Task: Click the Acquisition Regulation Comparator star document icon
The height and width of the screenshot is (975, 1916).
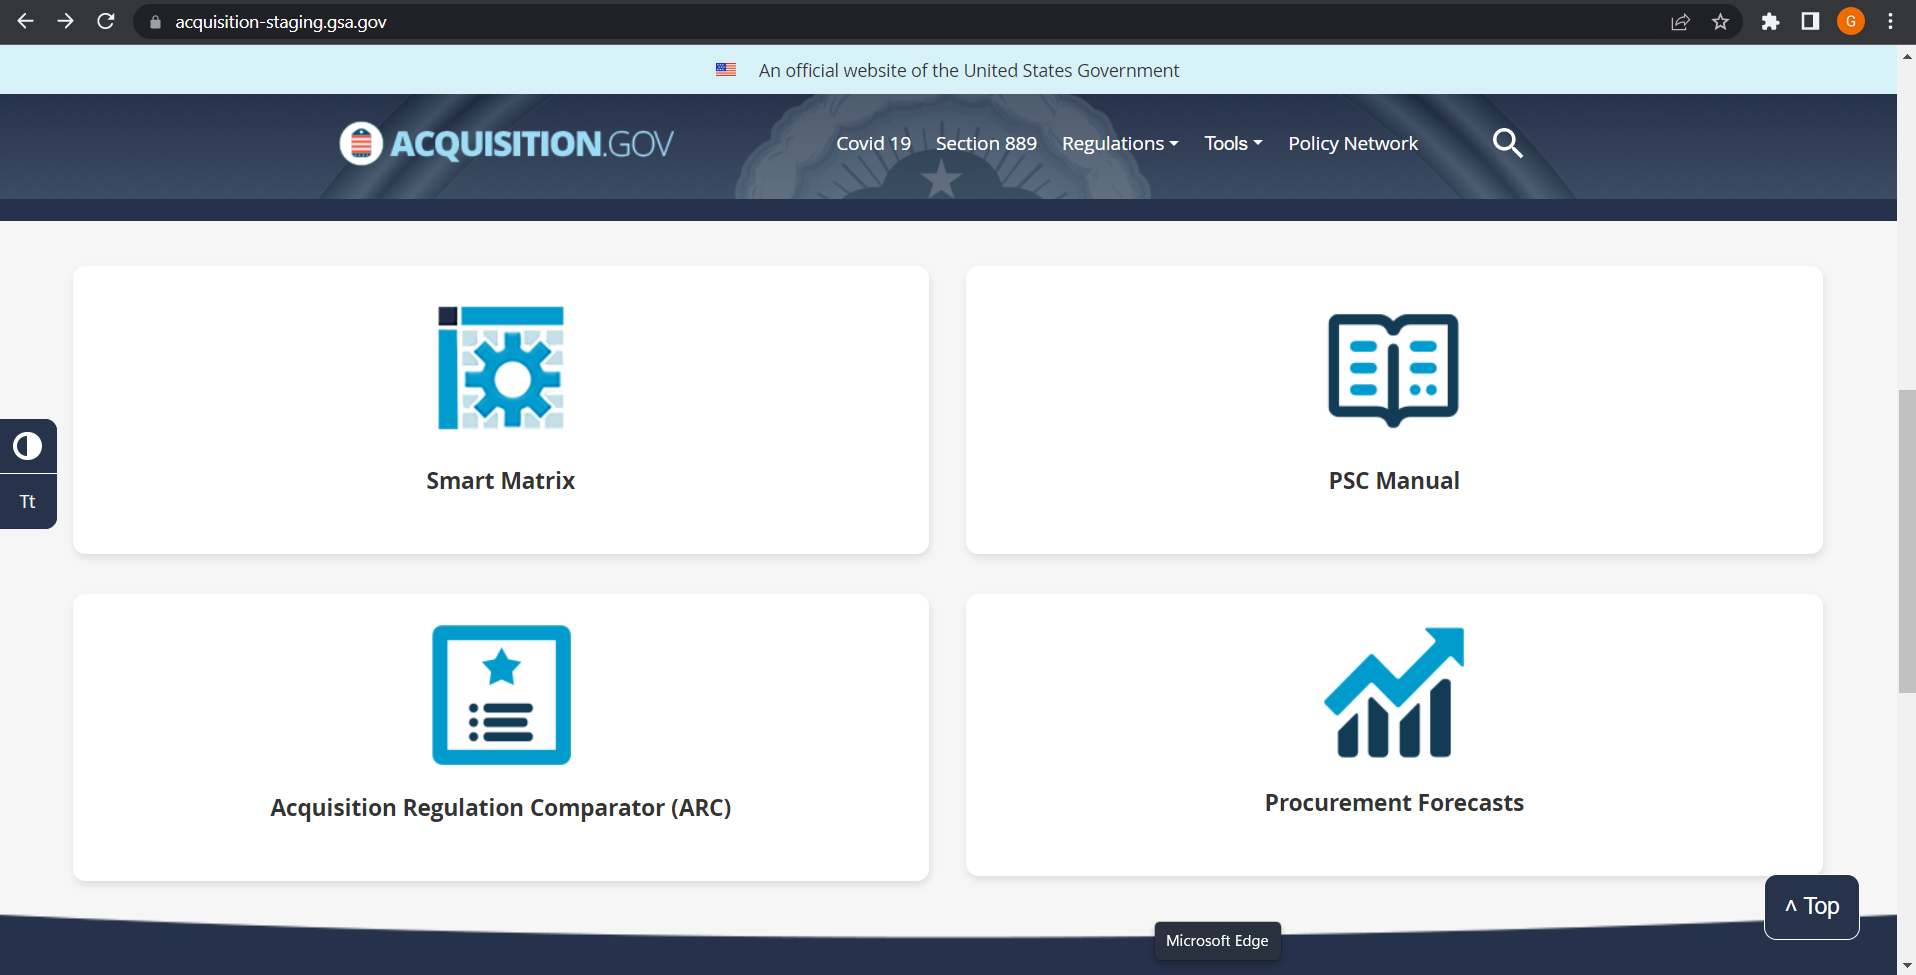Action: [501, 695]
